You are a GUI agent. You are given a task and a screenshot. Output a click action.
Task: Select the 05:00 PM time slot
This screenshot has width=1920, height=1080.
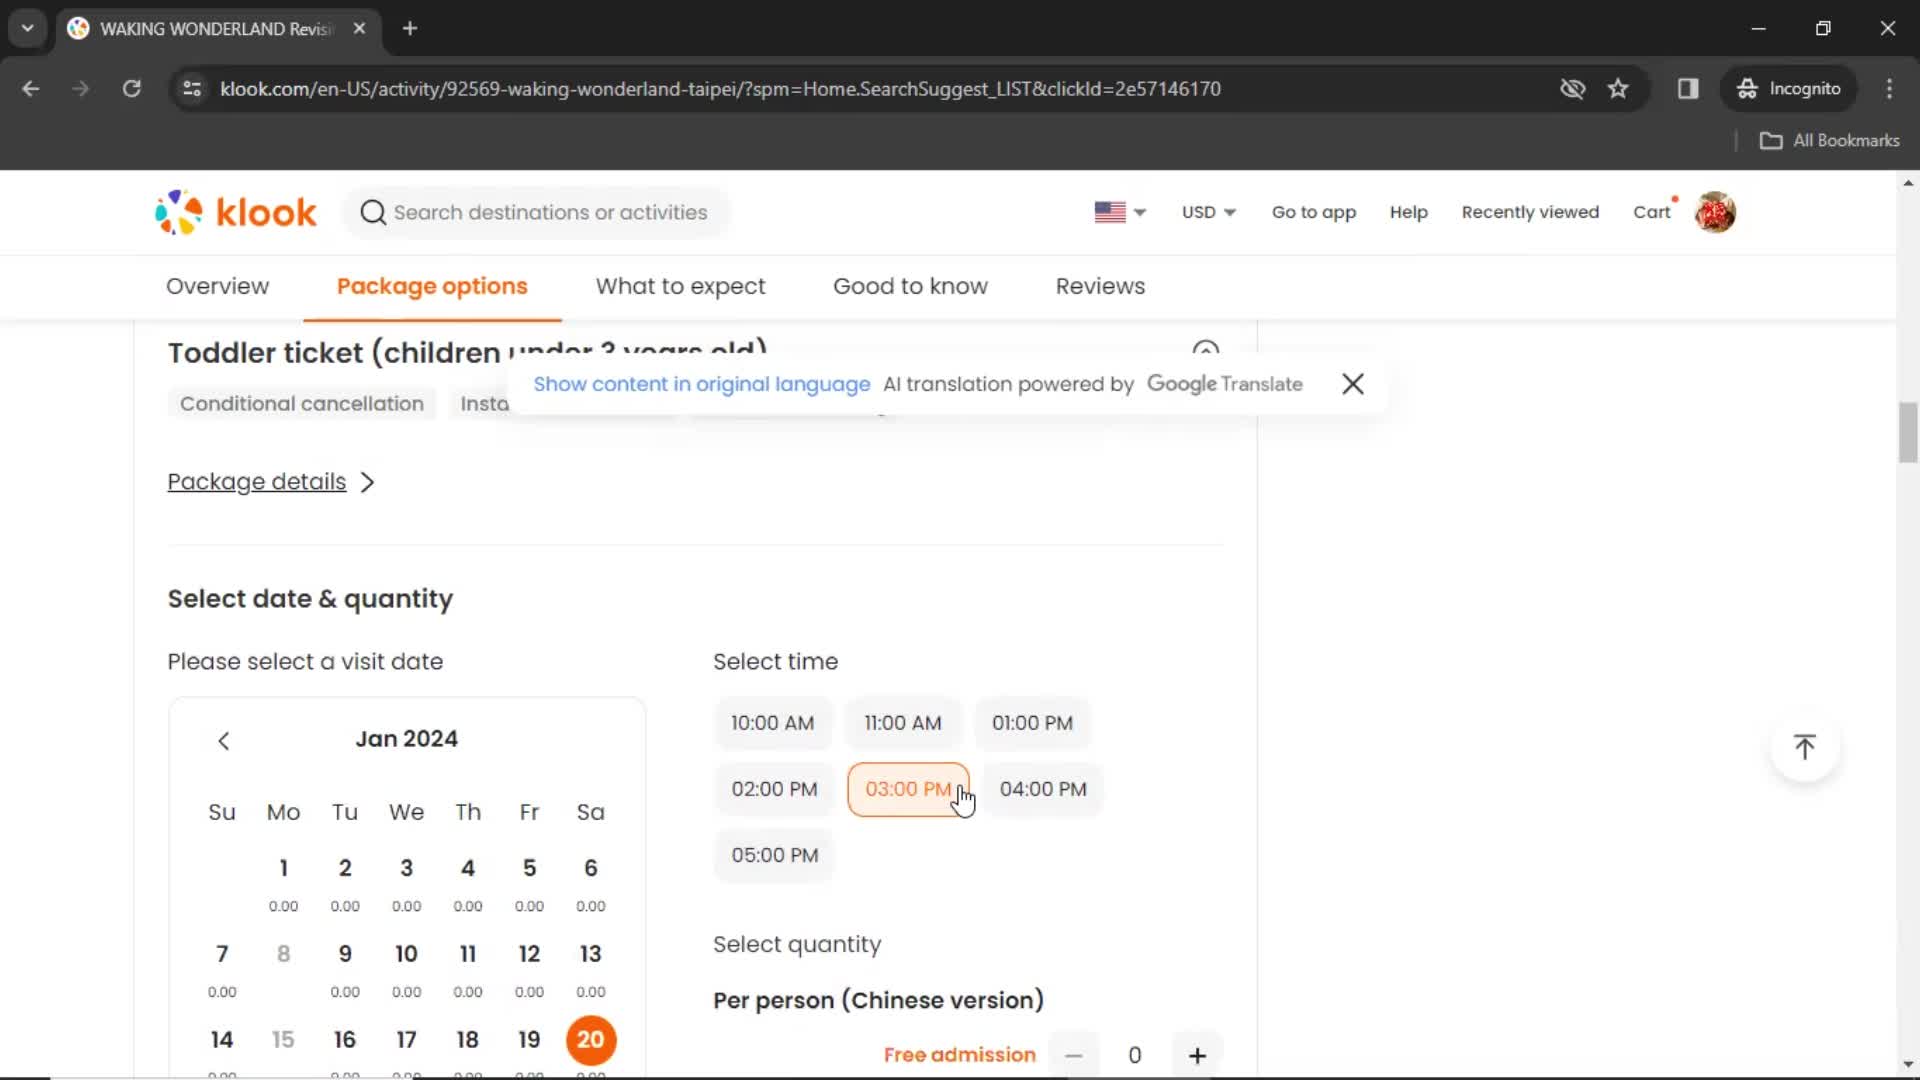[x=774, y=855]
